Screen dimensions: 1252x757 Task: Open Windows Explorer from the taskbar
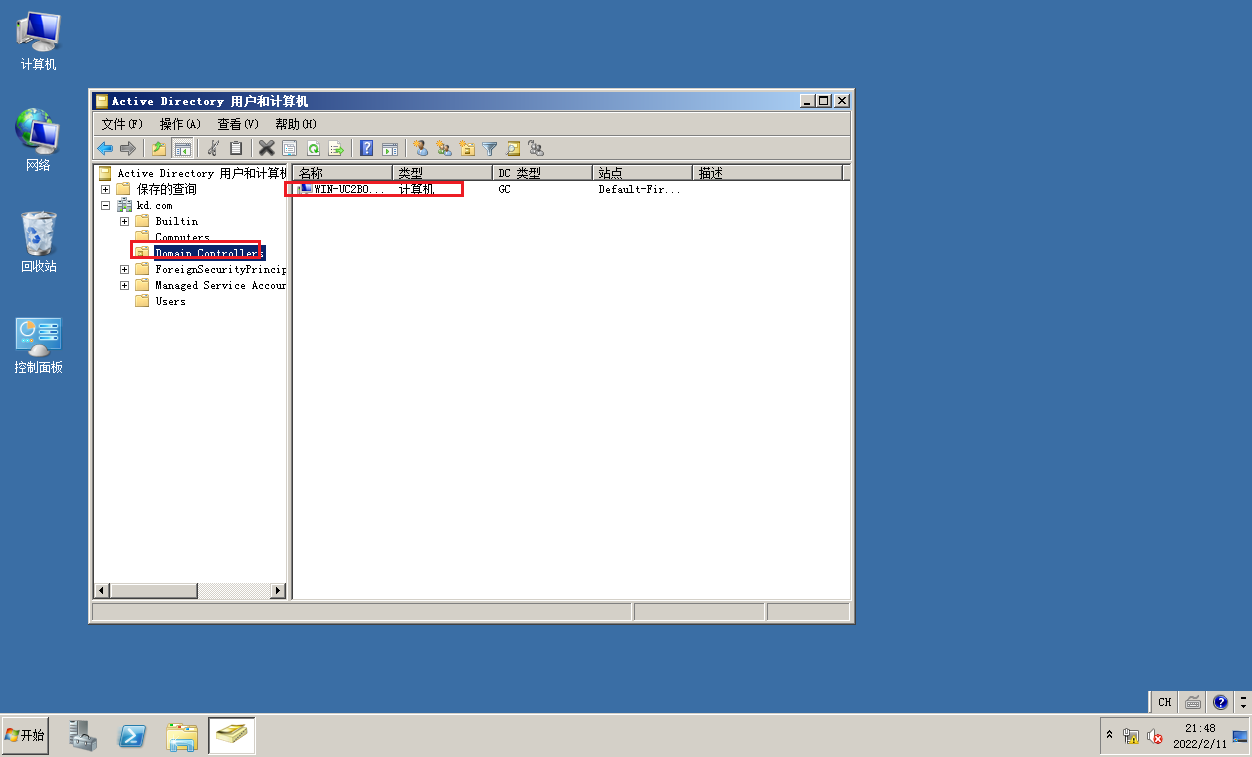182,736
